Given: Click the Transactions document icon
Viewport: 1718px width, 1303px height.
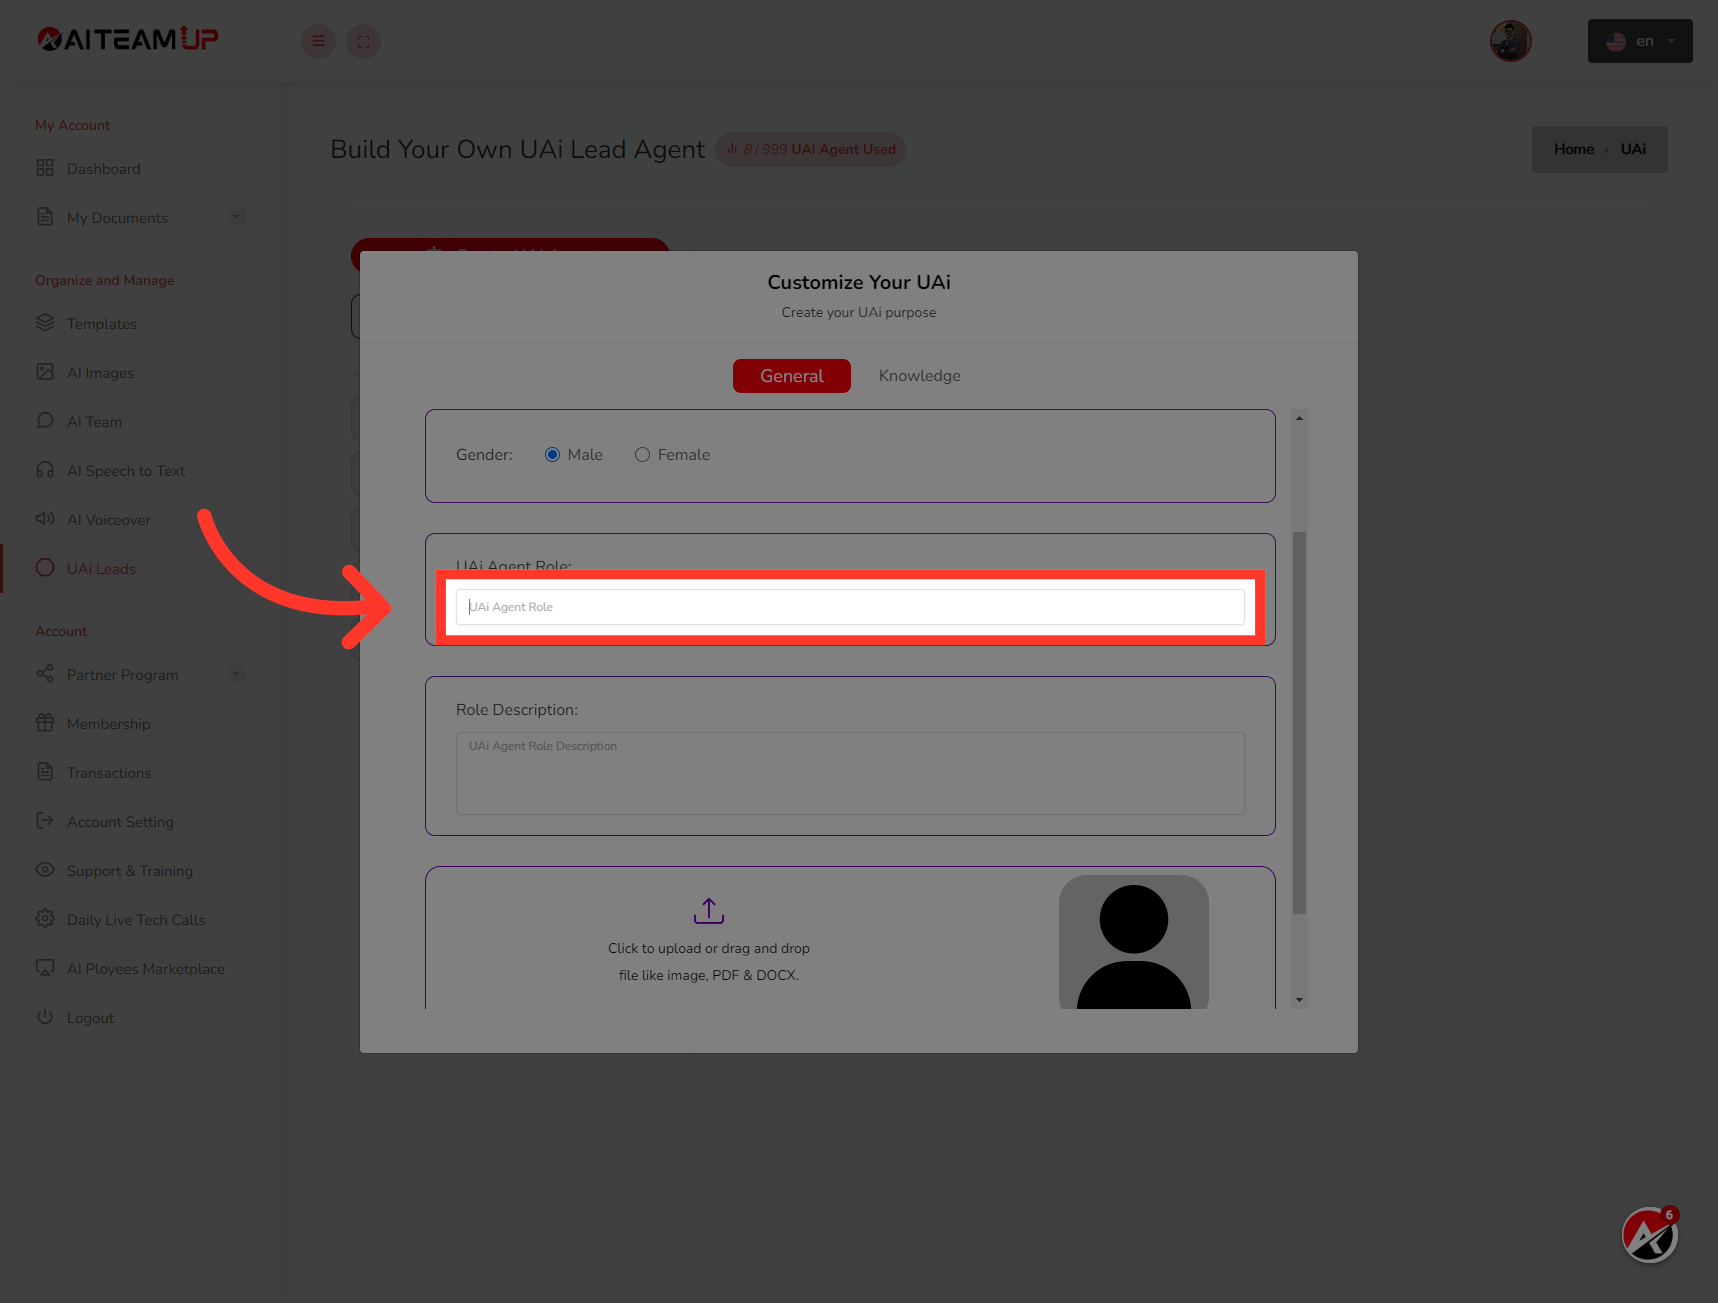Looking at the screenshot, I should [x=45, y=772].
